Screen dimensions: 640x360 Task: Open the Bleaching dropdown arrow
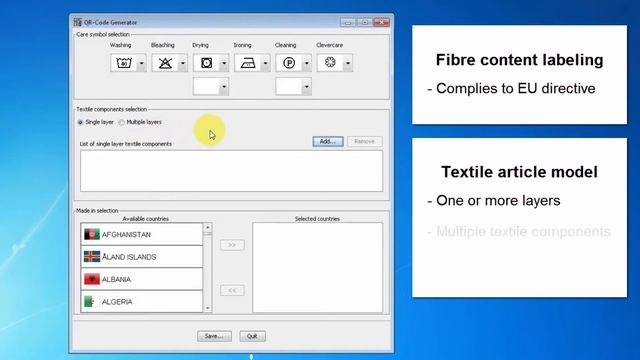click(182, 63)
